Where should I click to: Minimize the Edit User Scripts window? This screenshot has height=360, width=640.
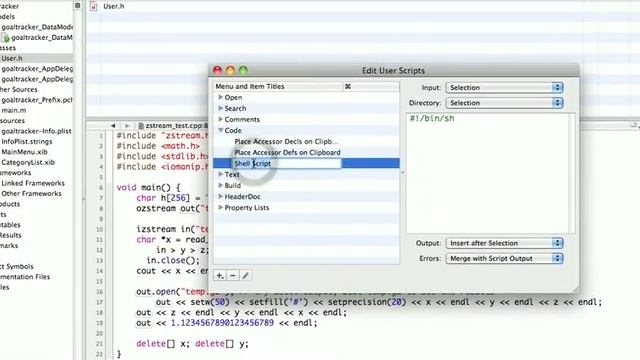230,70
